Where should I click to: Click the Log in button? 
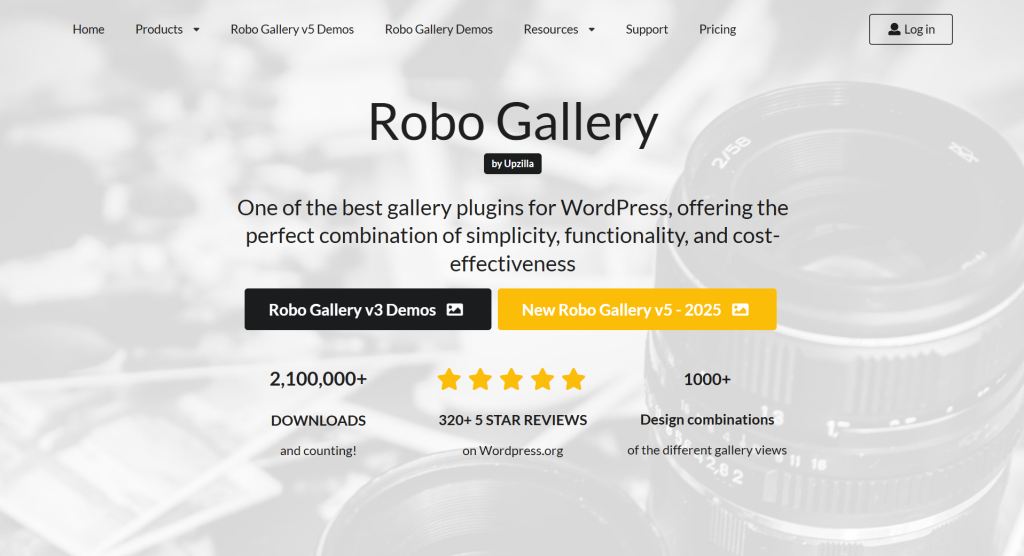(x=910, y=29)
